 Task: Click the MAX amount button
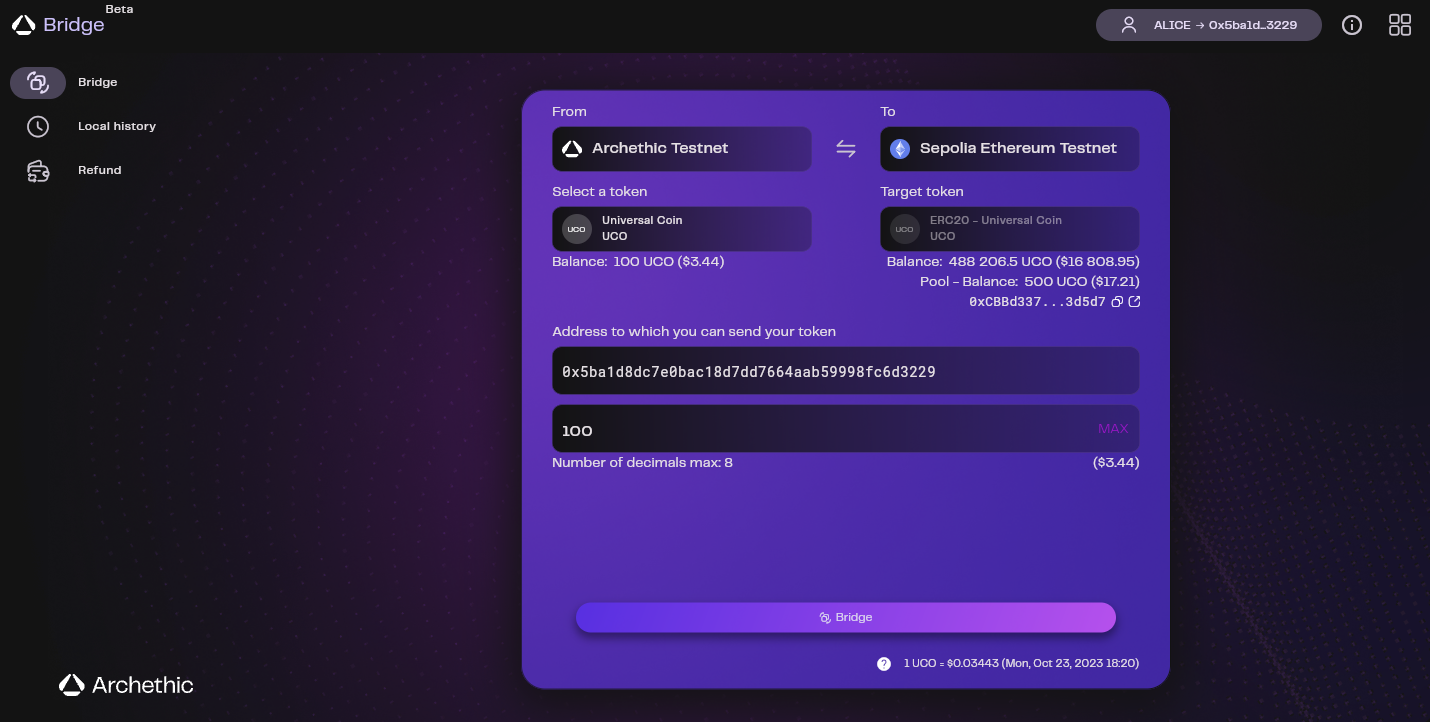[1113, 429]
